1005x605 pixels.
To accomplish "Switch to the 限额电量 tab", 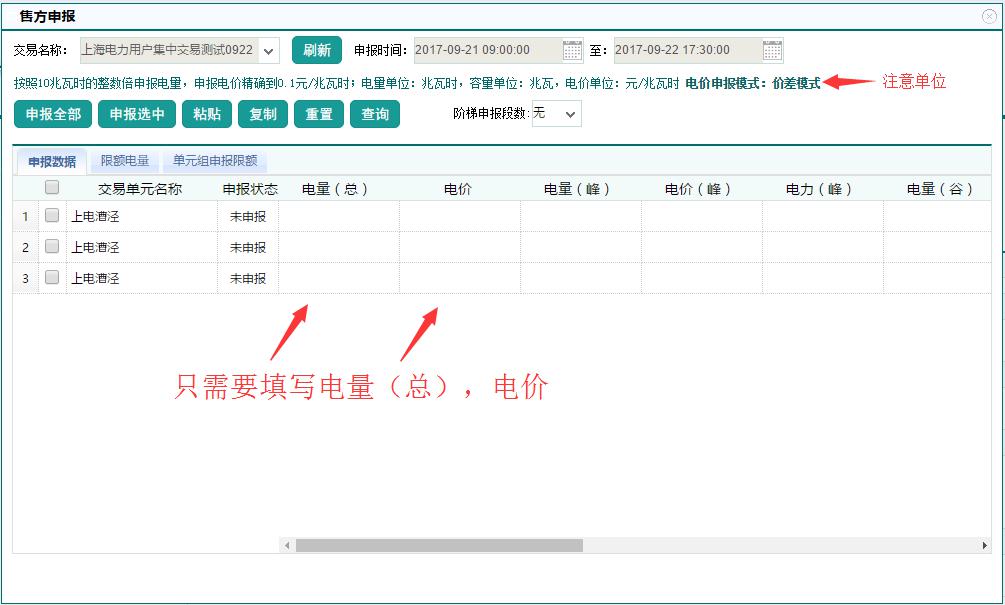I will [x=125, y=161].
